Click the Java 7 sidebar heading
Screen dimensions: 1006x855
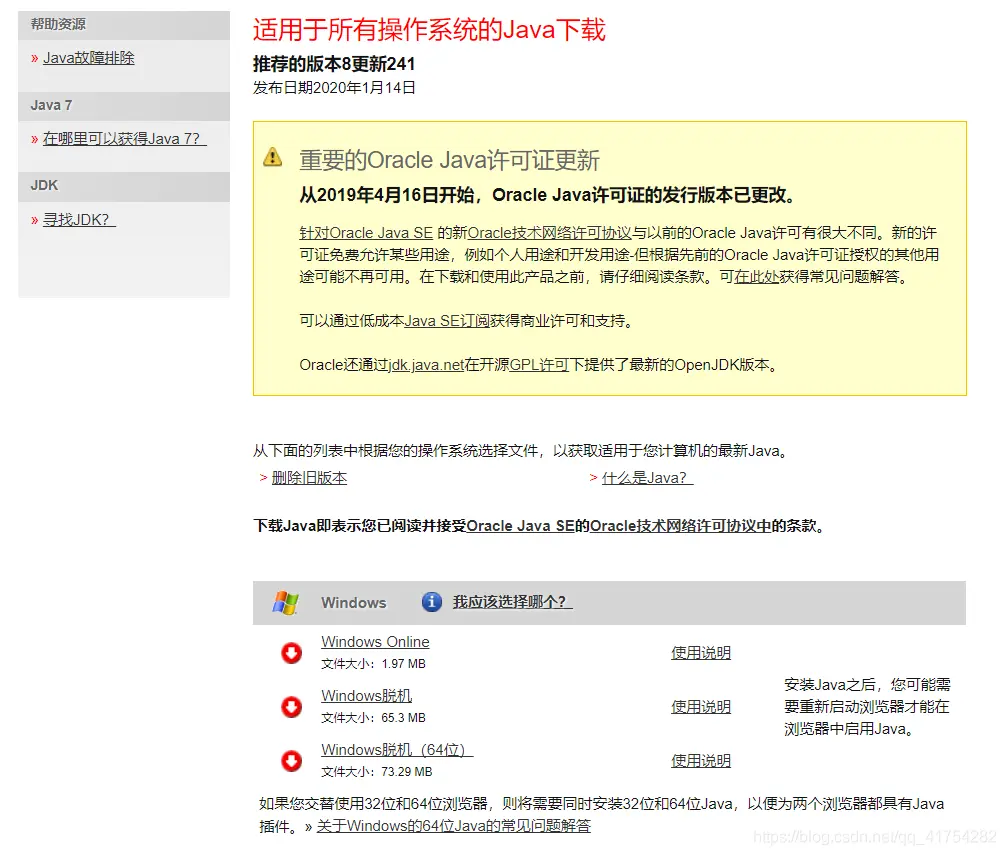point(51,105)
